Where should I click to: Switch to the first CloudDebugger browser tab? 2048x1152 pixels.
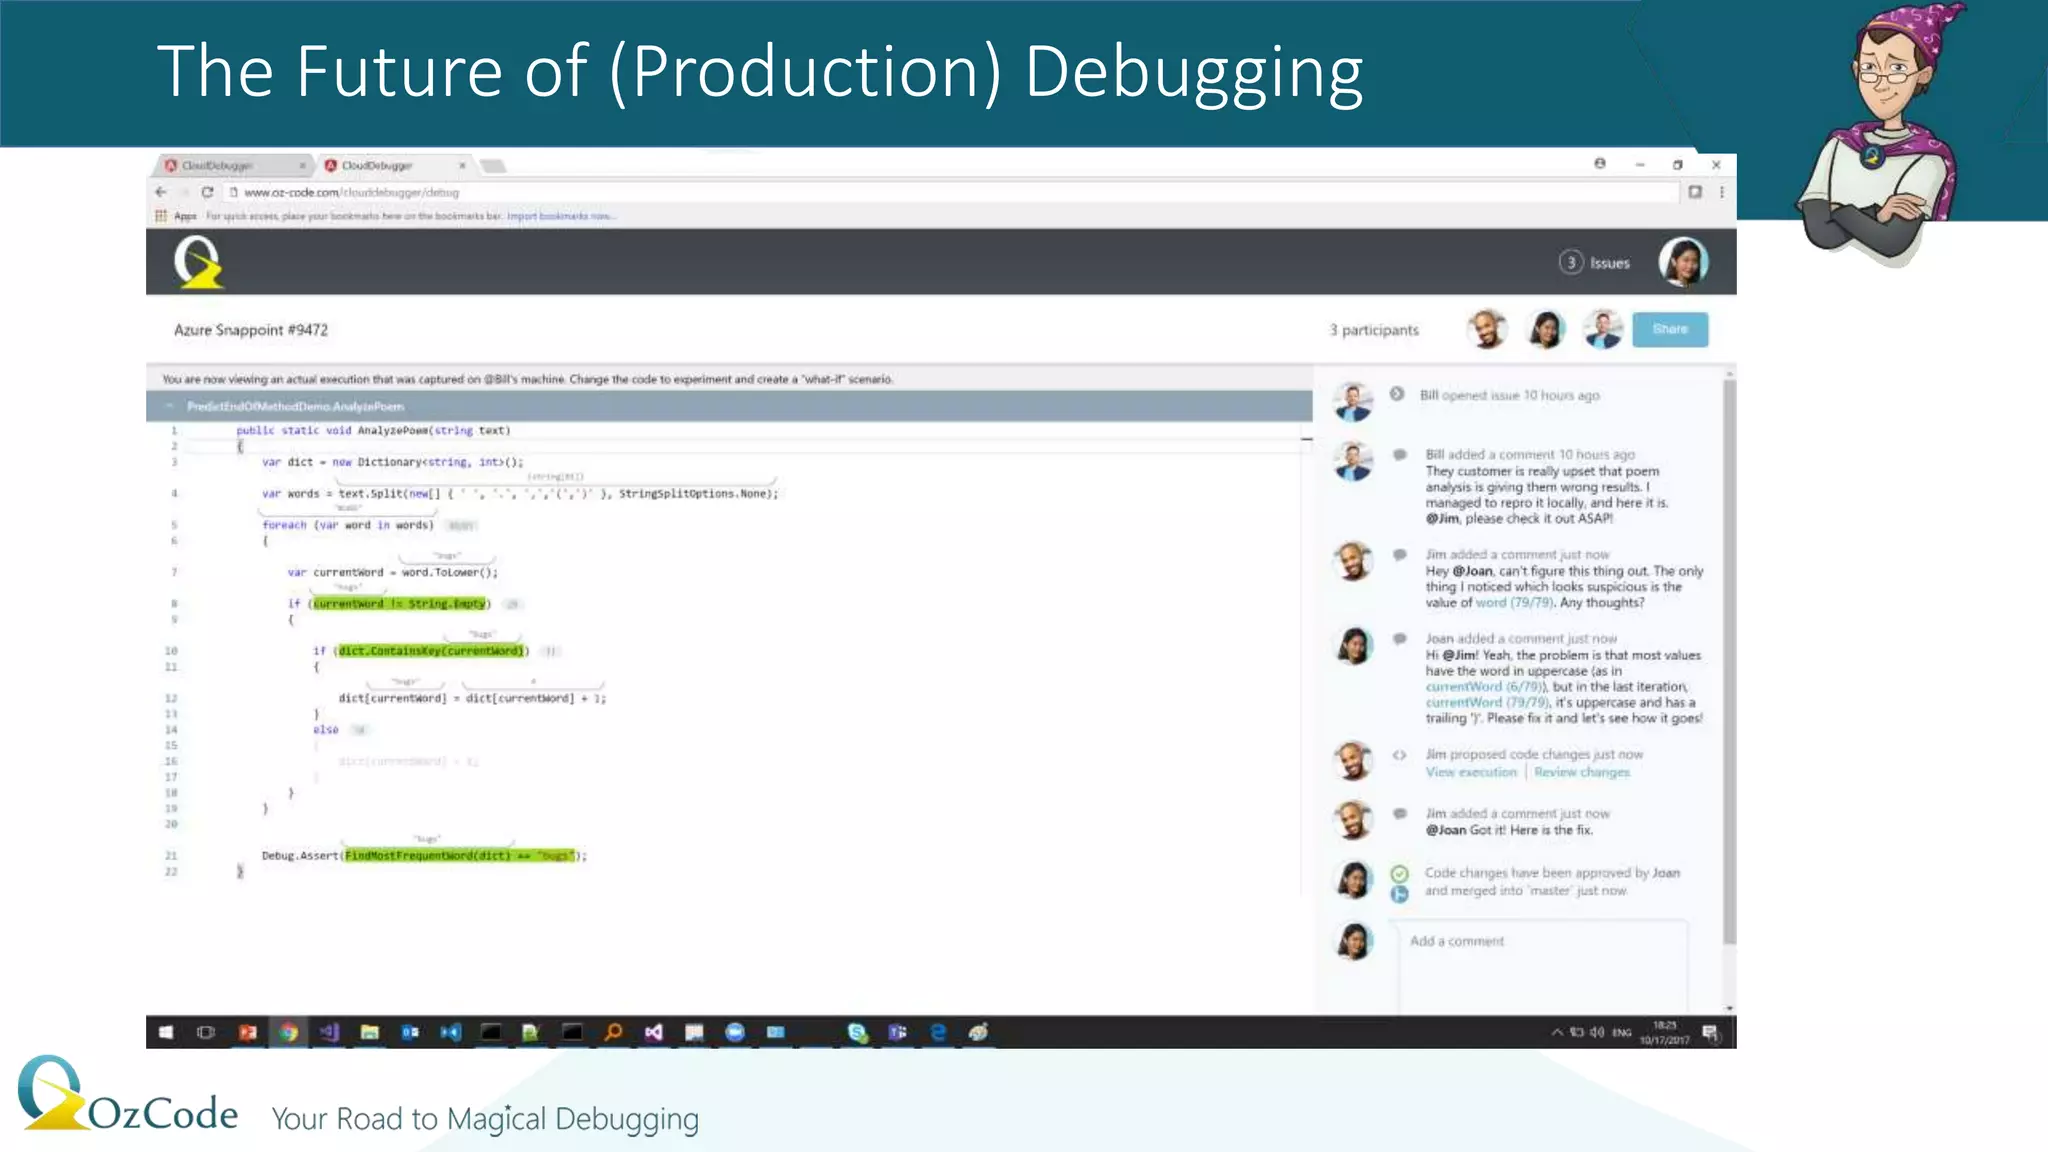pyautogui.click(x=232, y=165)
